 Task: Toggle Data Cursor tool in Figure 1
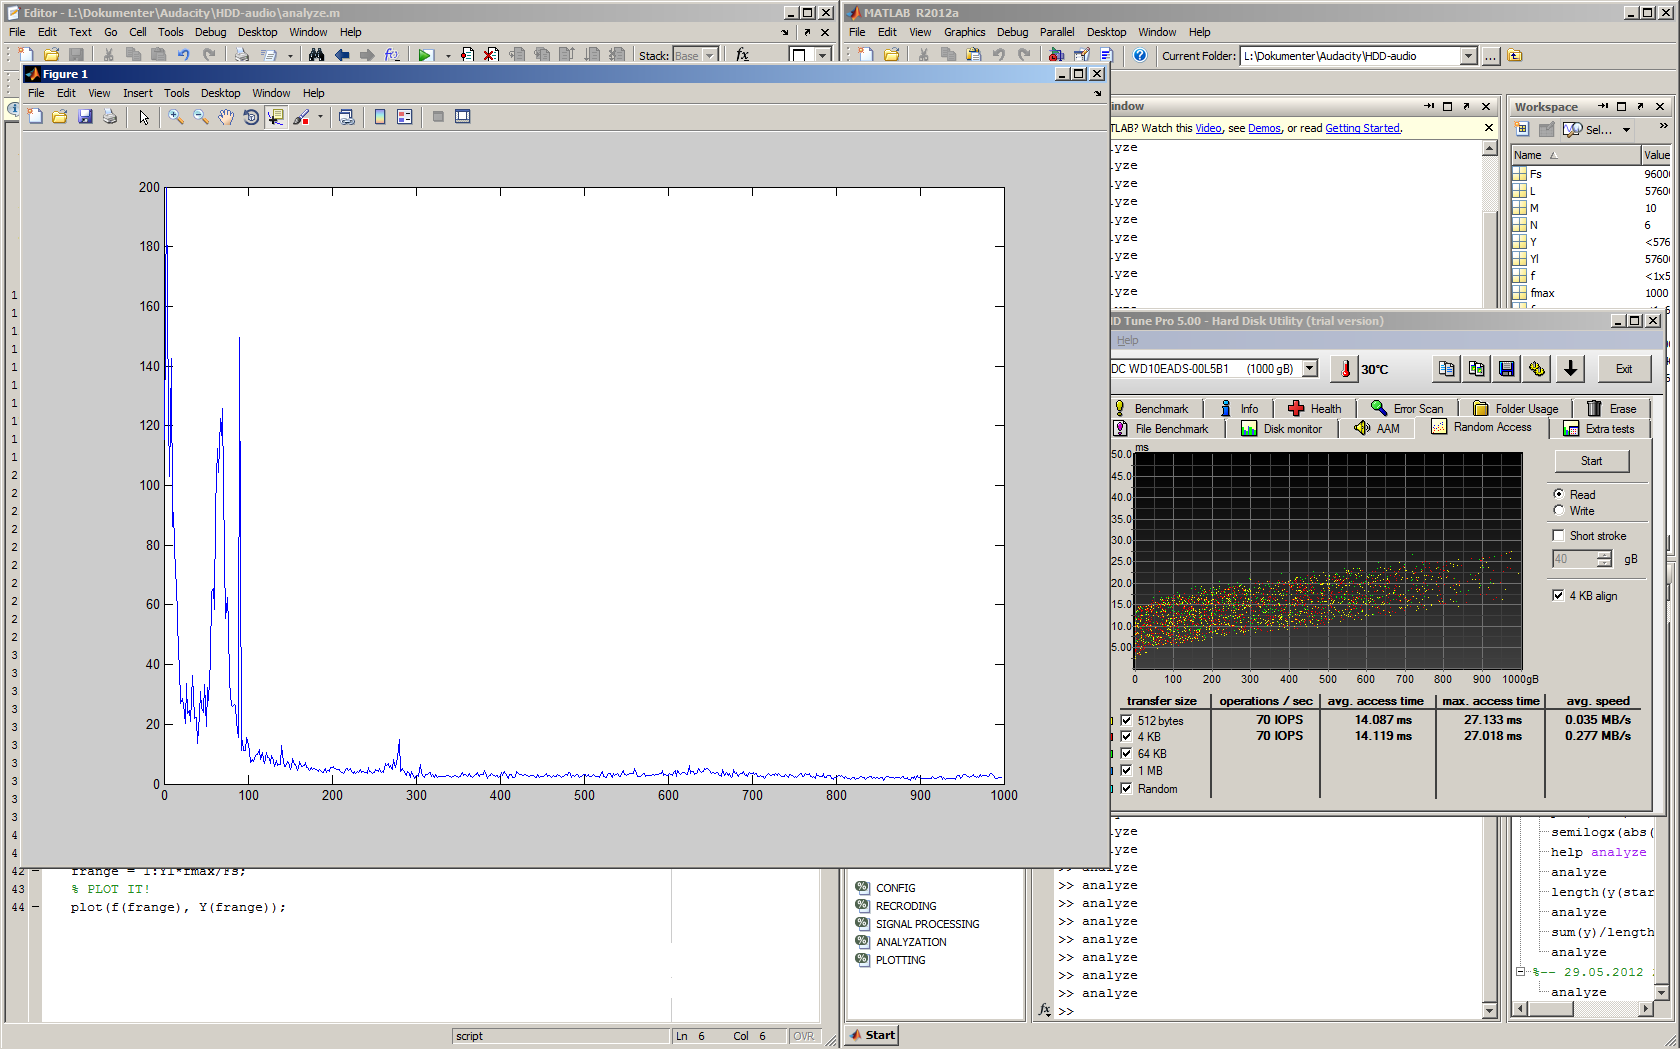click(x=276, y=117)
